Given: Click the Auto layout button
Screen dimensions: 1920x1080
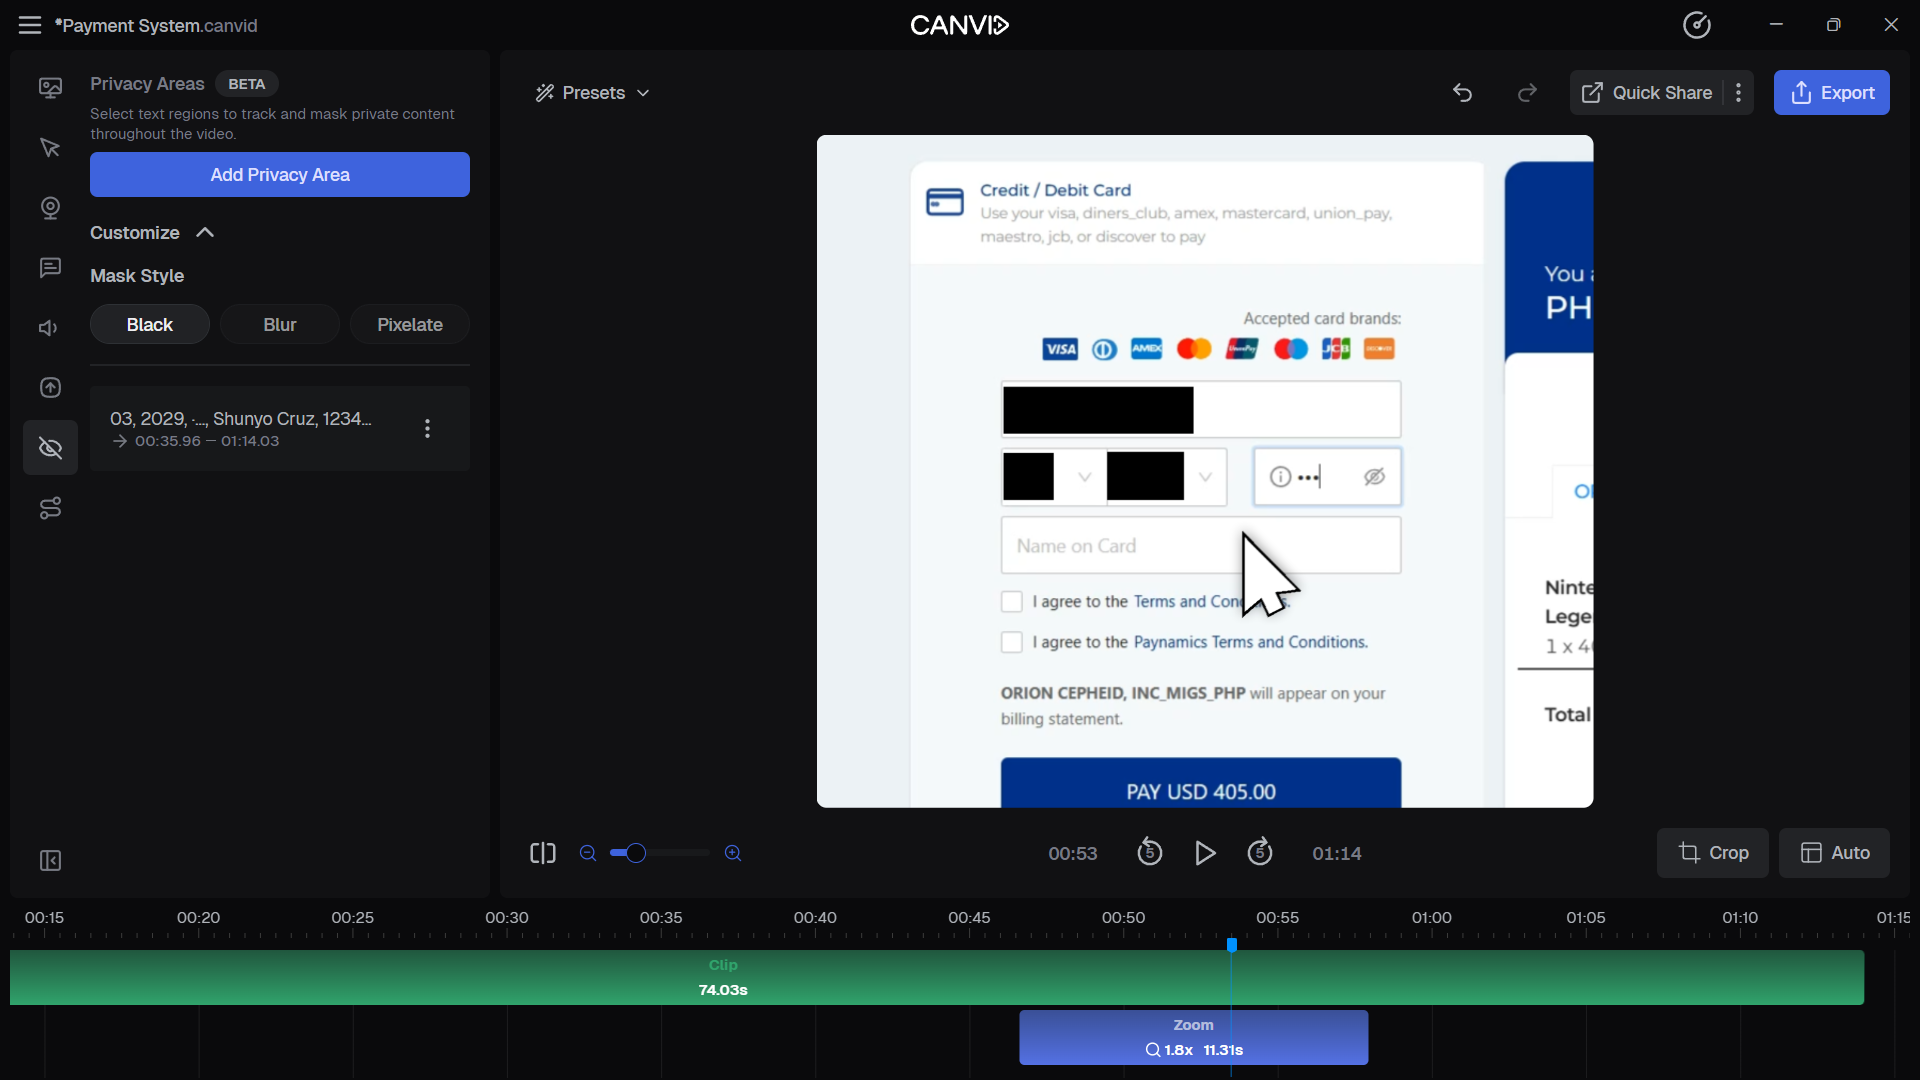Looking at the screenshot, I should coord(1835,853).
